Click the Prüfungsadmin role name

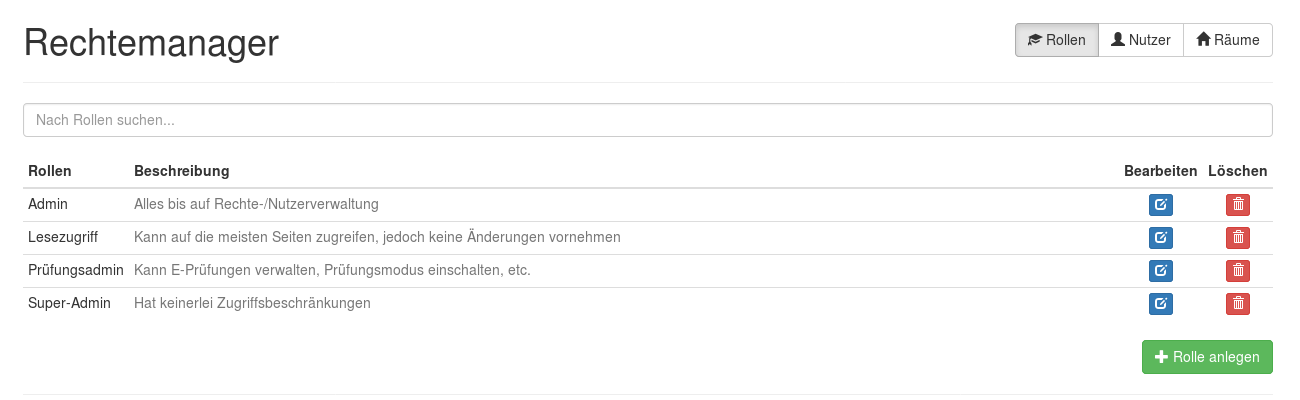pos(76,270)
